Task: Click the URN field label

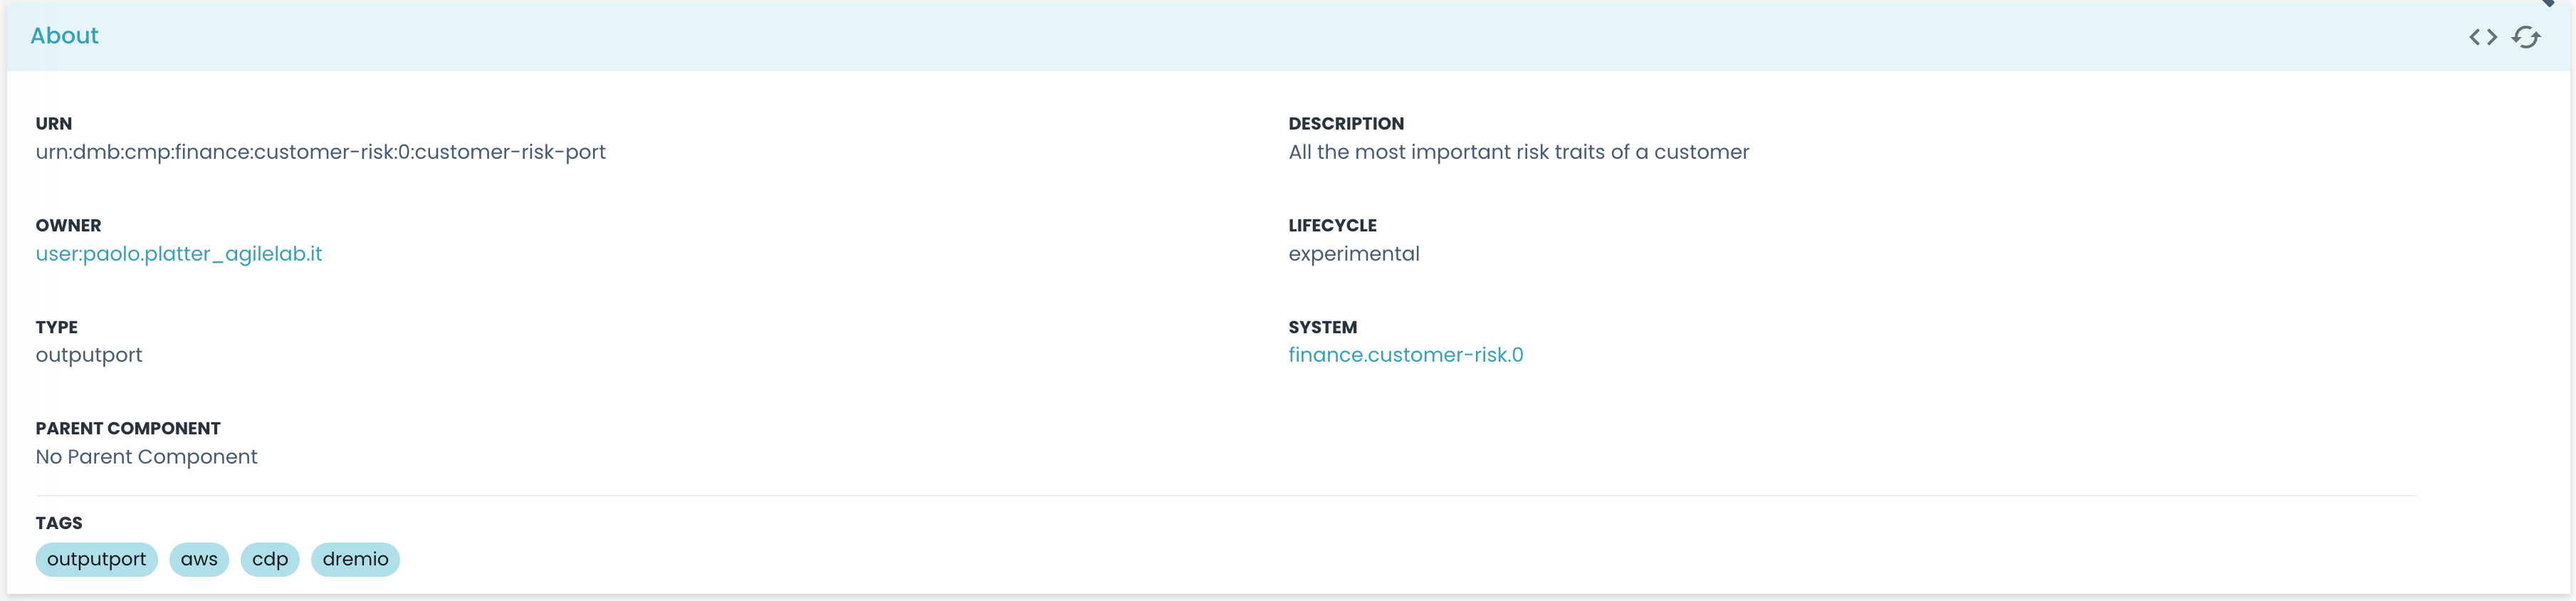Action: click(54, 124)
